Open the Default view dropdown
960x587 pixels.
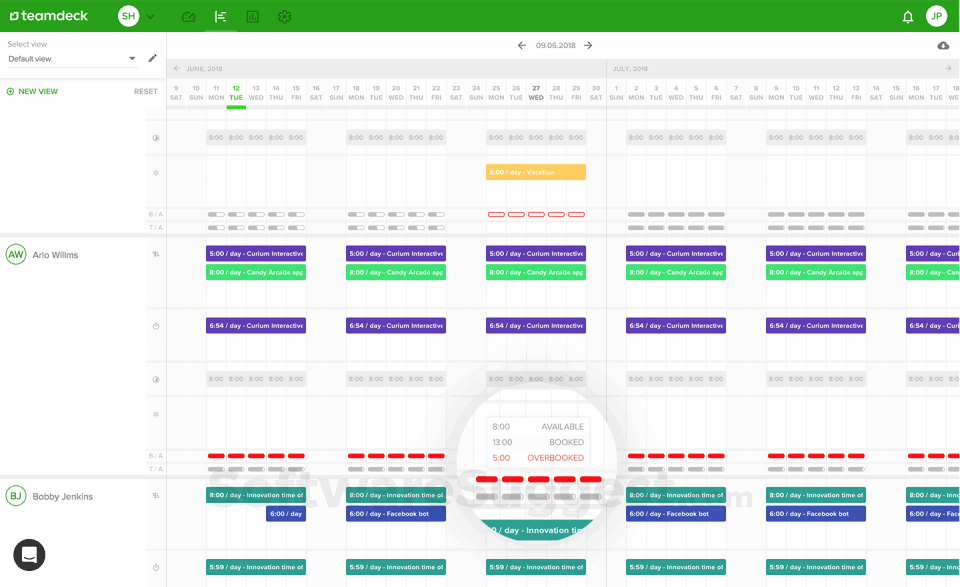pos(72,59)
